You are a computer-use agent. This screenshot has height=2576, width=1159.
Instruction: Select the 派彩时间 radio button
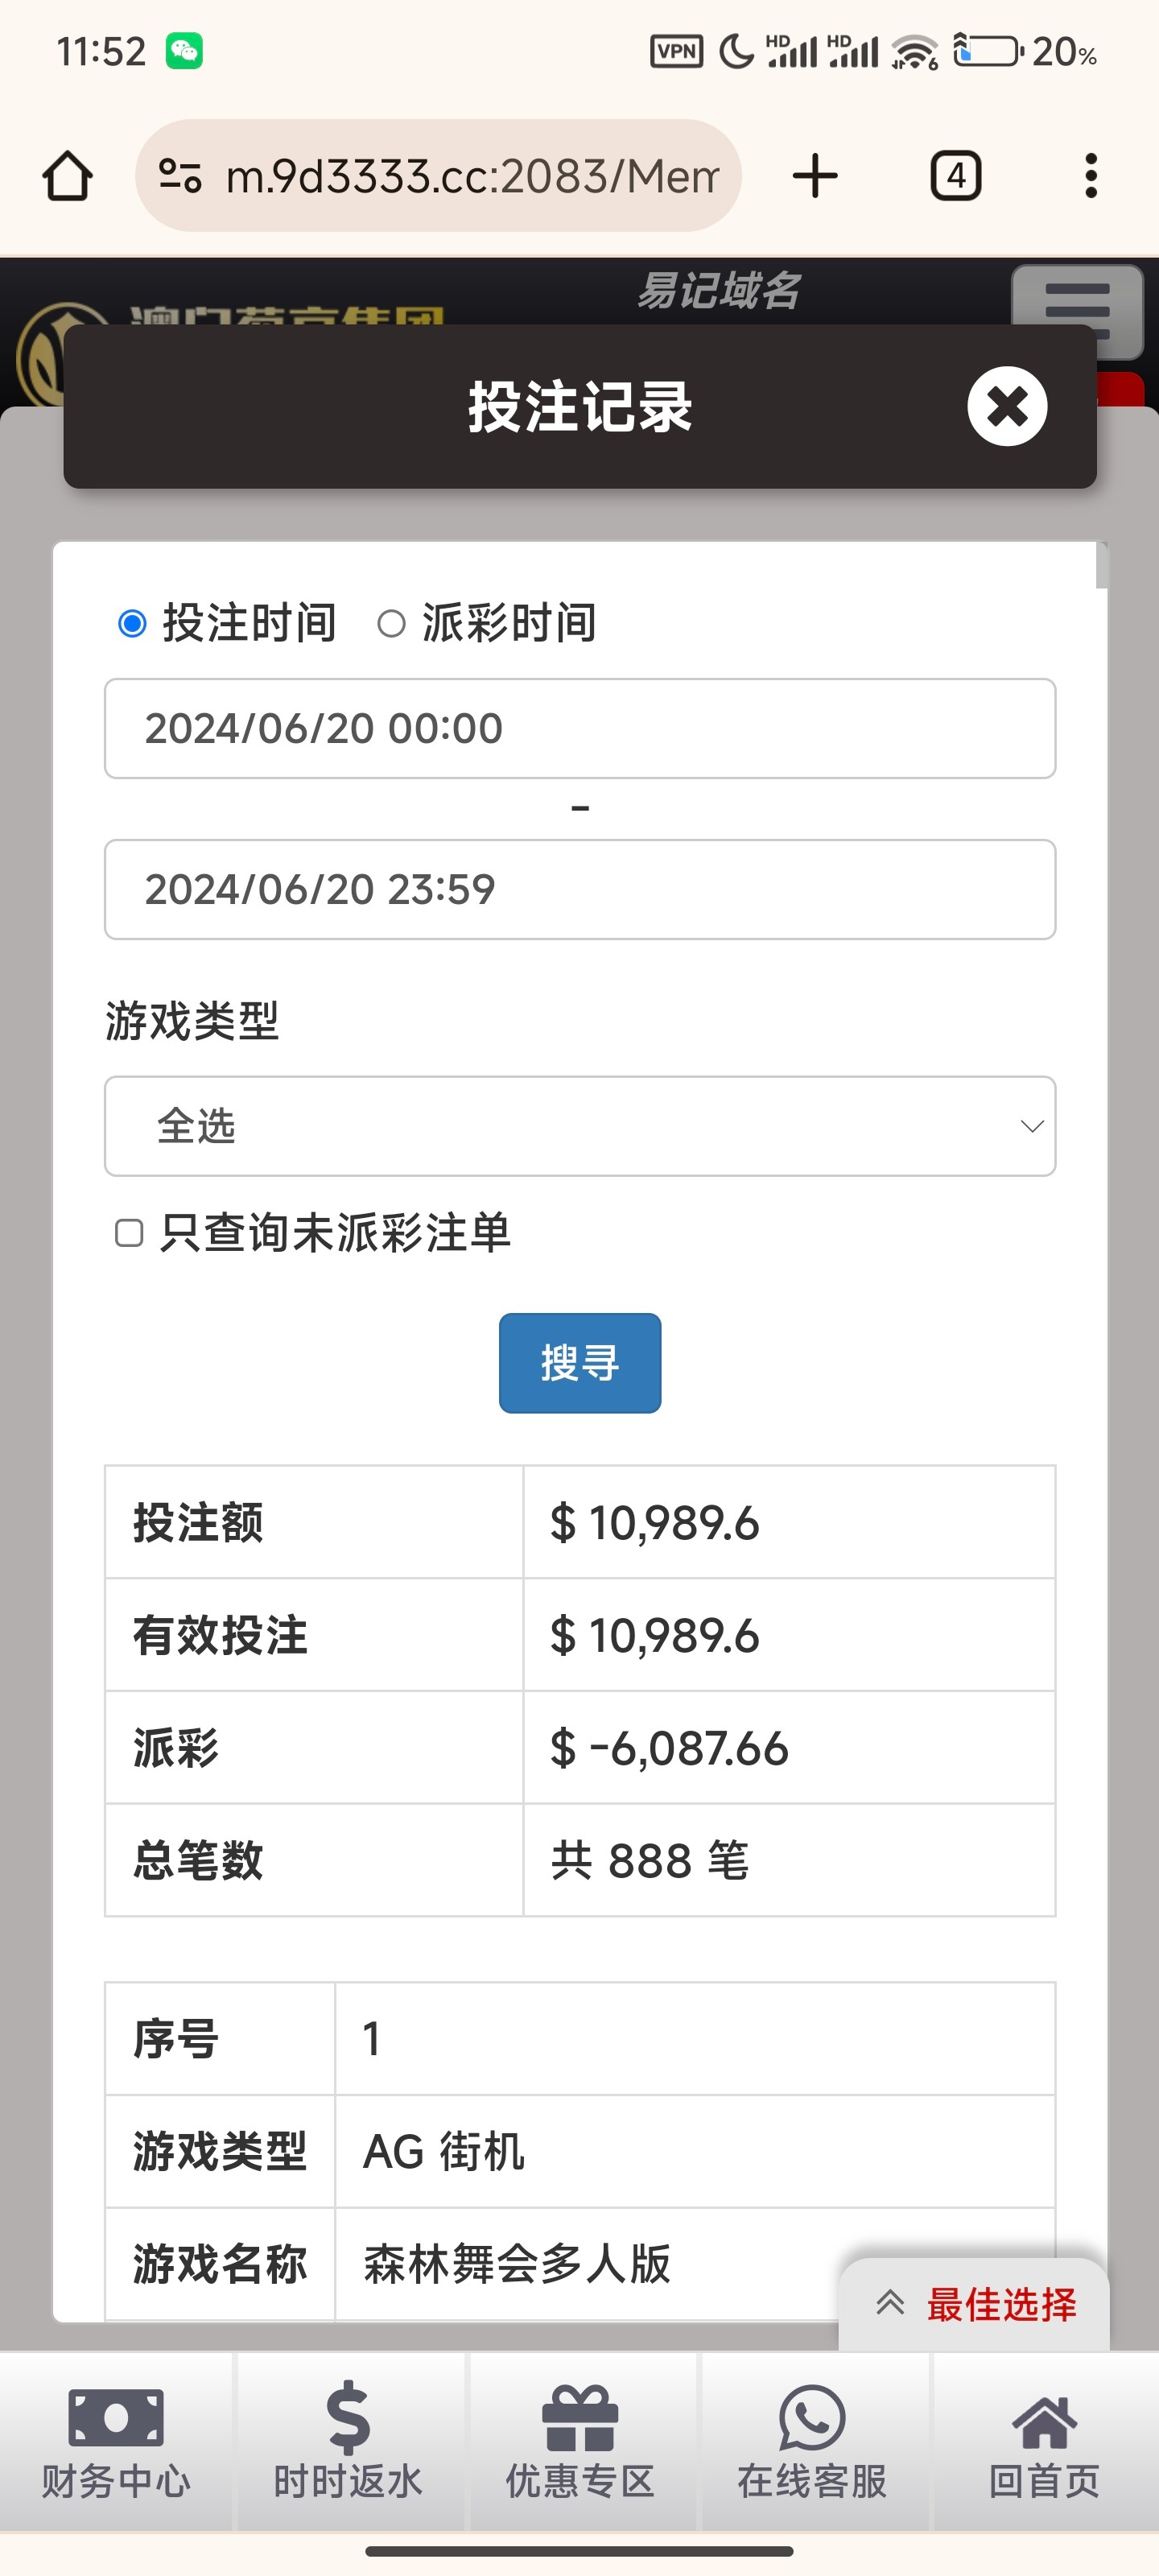[x=391, y=624]
